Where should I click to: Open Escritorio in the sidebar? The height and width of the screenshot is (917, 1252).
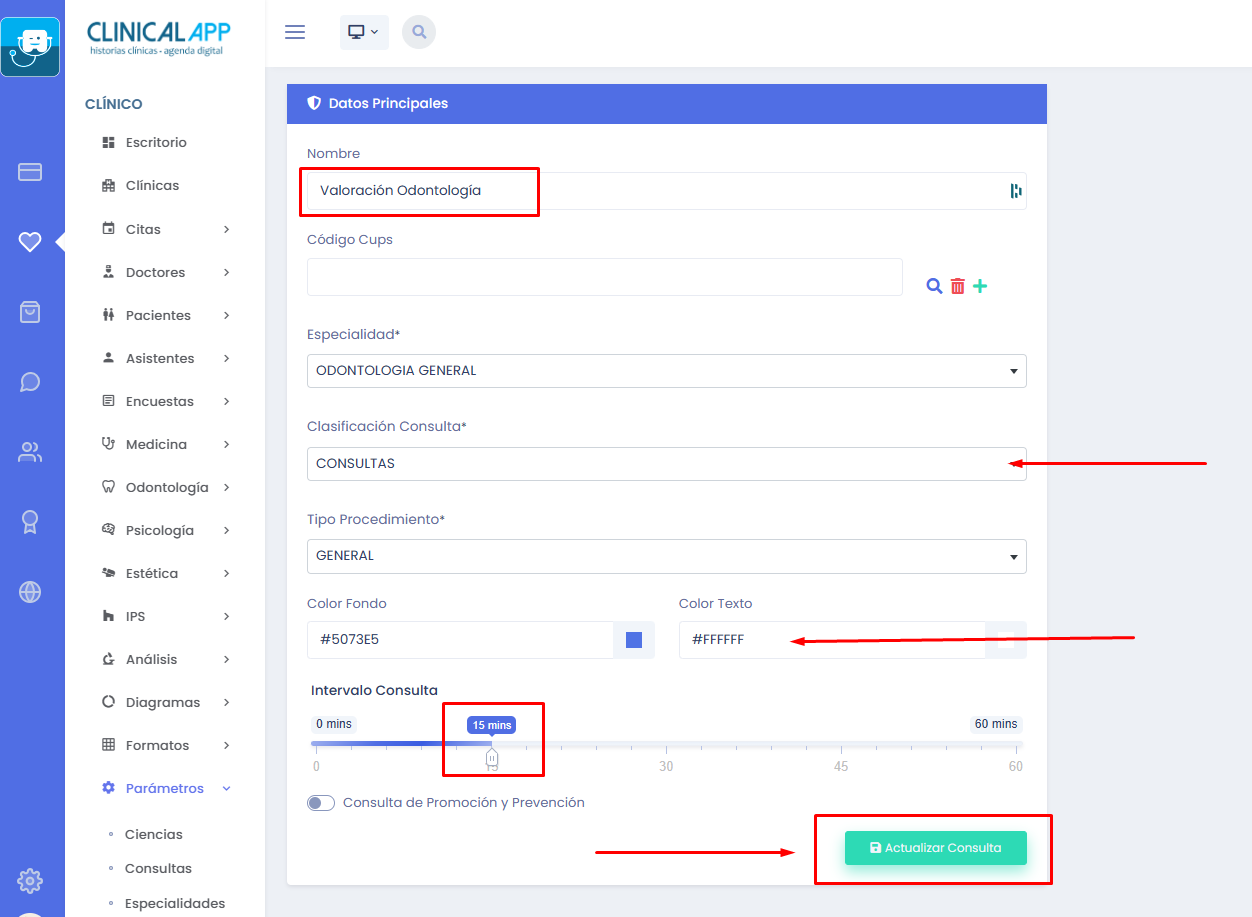click(156, 142)
